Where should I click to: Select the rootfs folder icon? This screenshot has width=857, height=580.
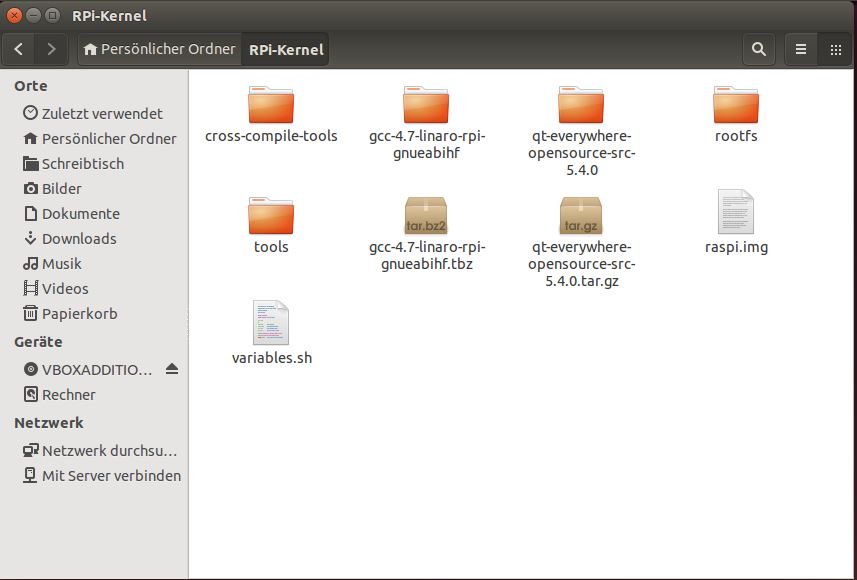coord(736,104)
